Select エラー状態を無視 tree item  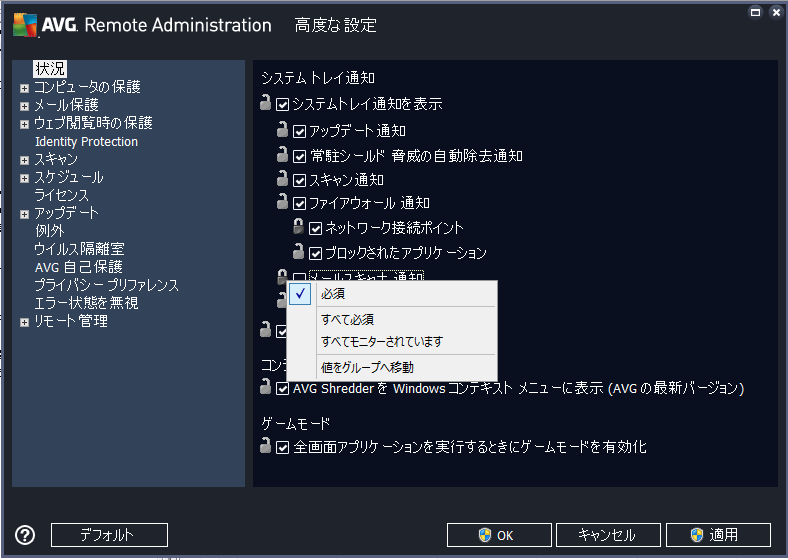tap(86, 303)
